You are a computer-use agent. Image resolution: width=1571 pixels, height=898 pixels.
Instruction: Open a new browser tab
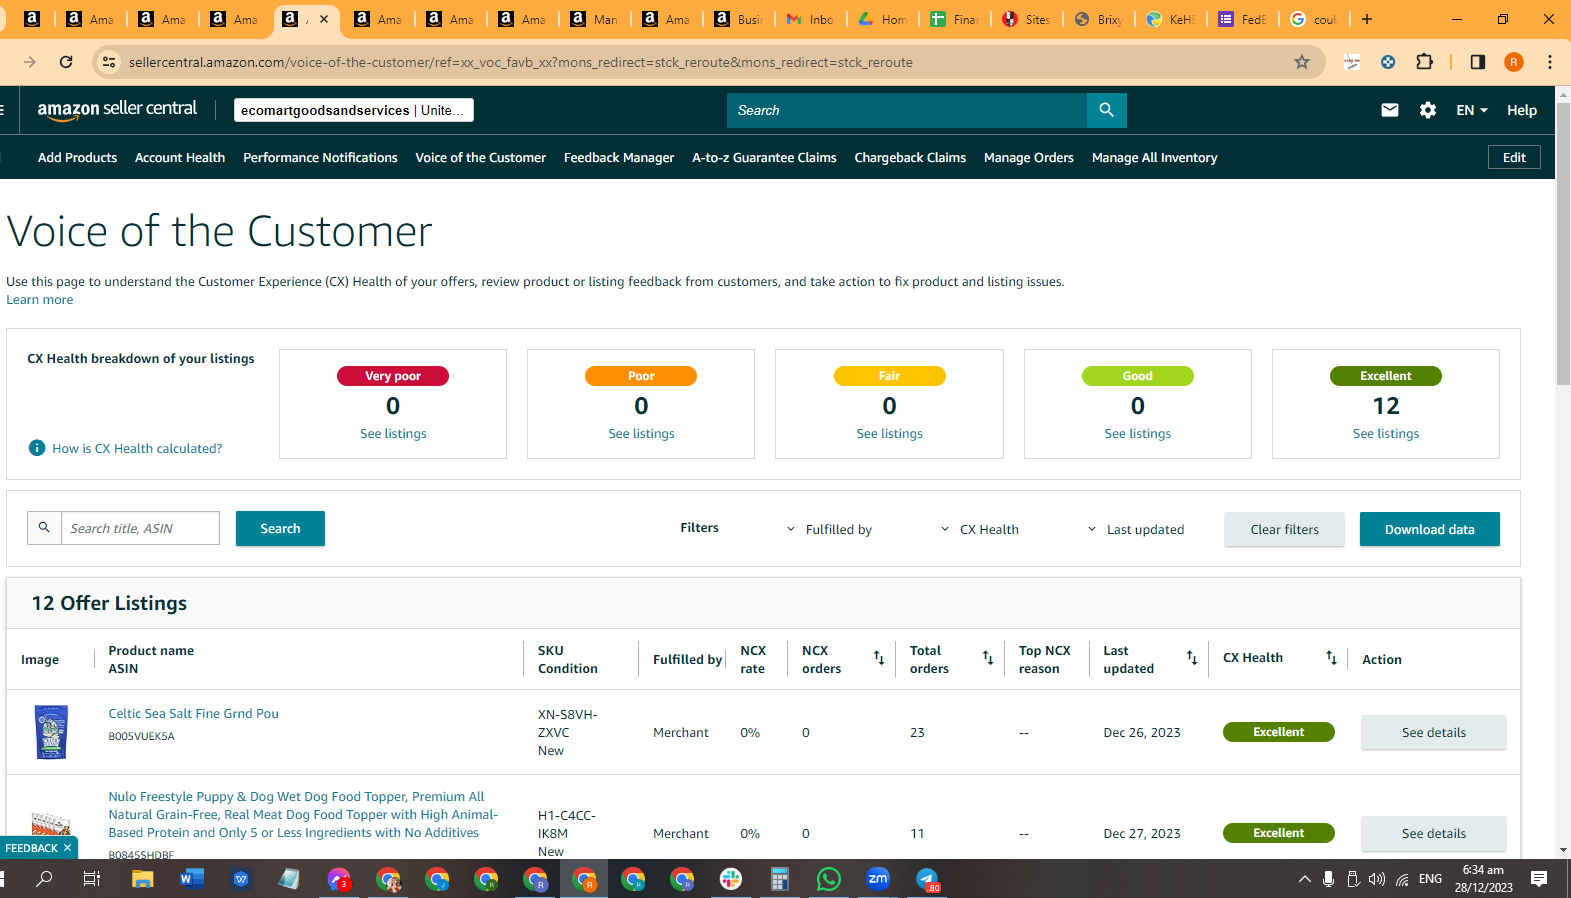coord(1367,19)
